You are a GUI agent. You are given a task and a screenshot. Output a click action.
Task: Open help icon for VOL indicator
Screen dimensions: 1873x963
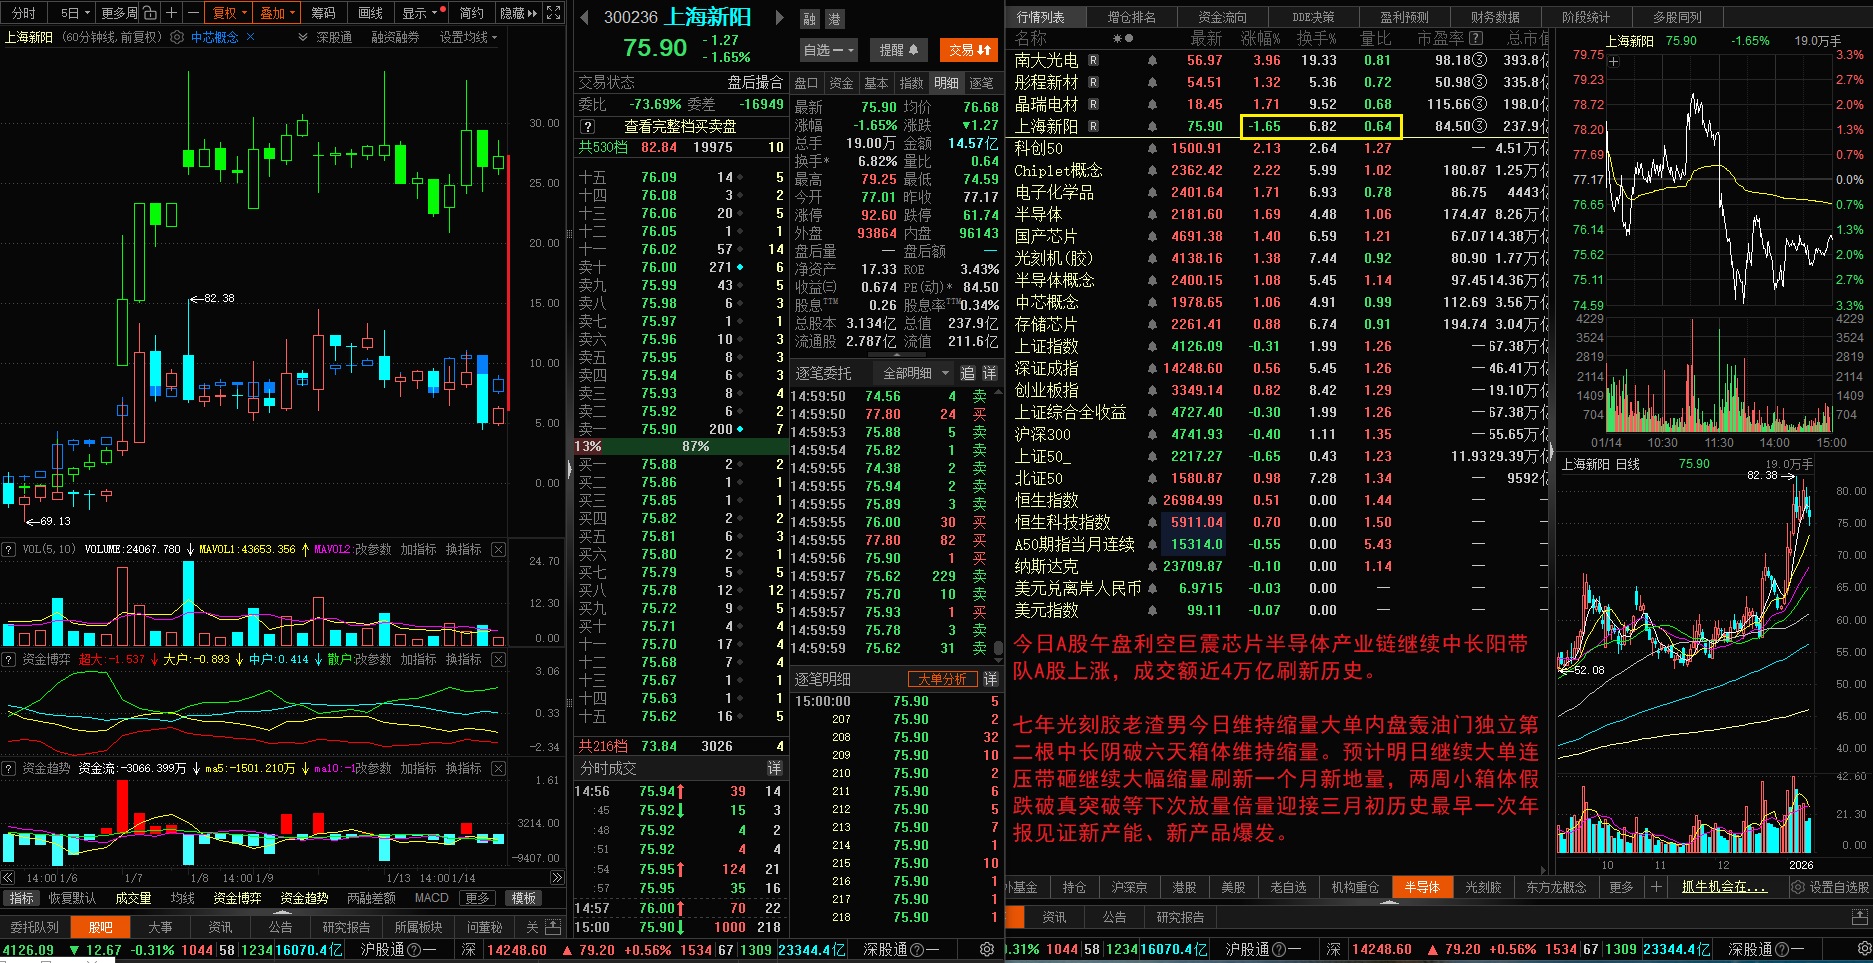pyautogui.click(x=9, y=549)
